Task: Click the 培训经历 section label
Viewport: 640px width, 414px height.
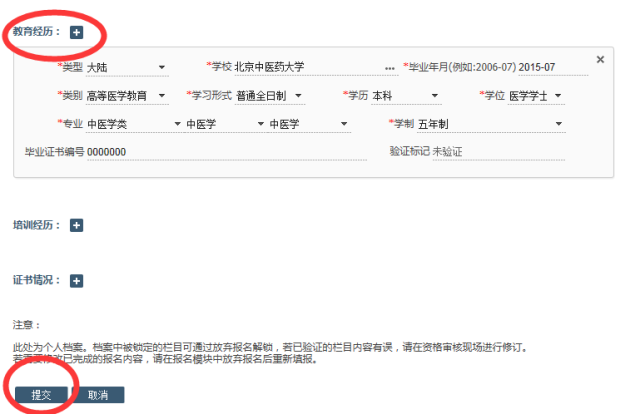Action: 36,225
